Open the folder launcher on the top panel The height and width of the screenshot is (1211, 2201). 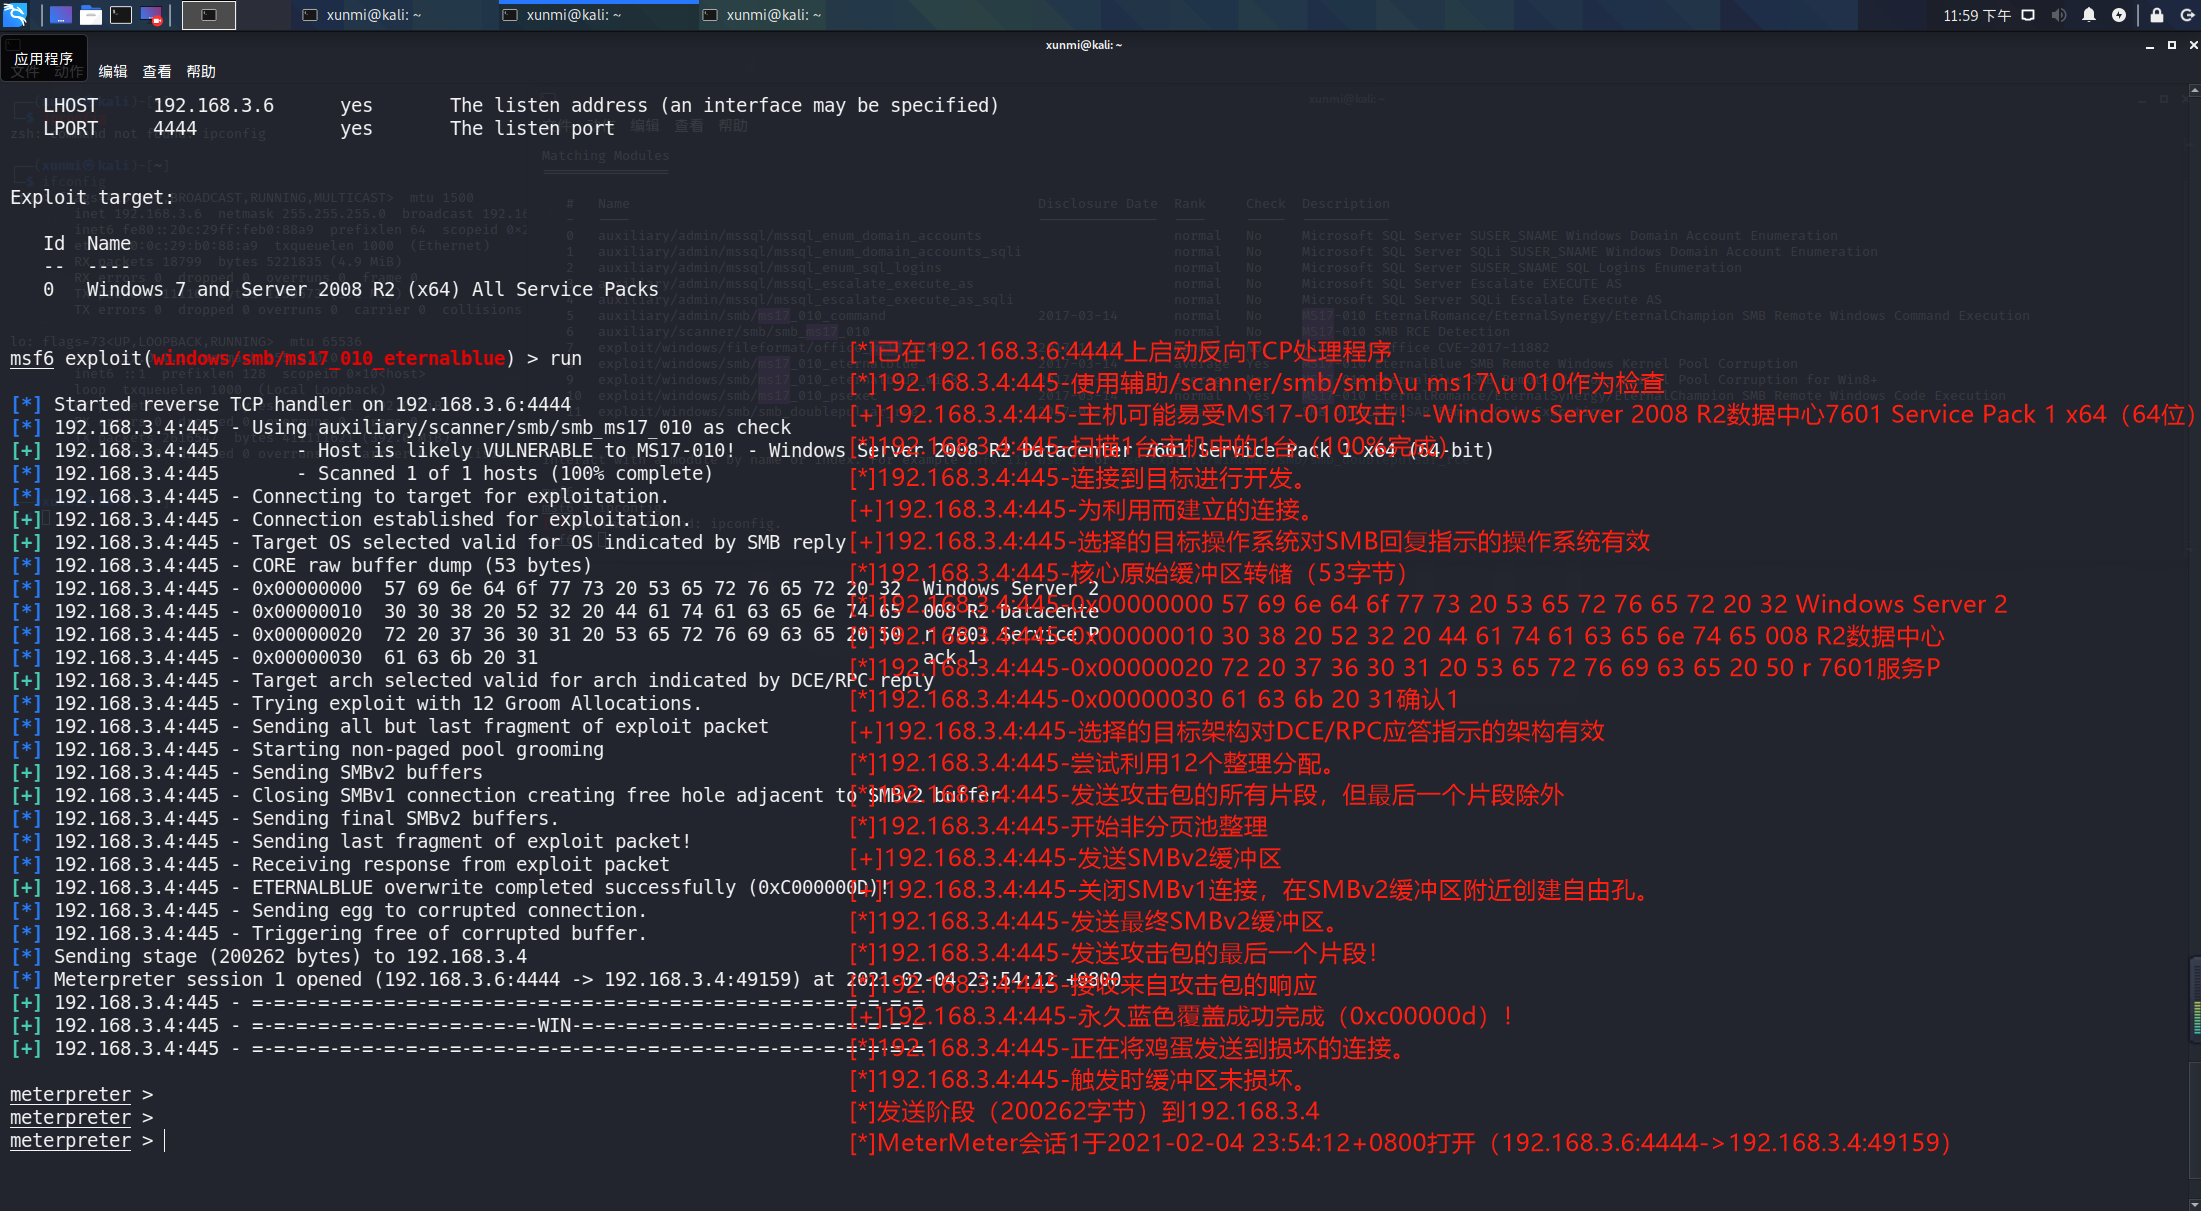tap(90, 15)
